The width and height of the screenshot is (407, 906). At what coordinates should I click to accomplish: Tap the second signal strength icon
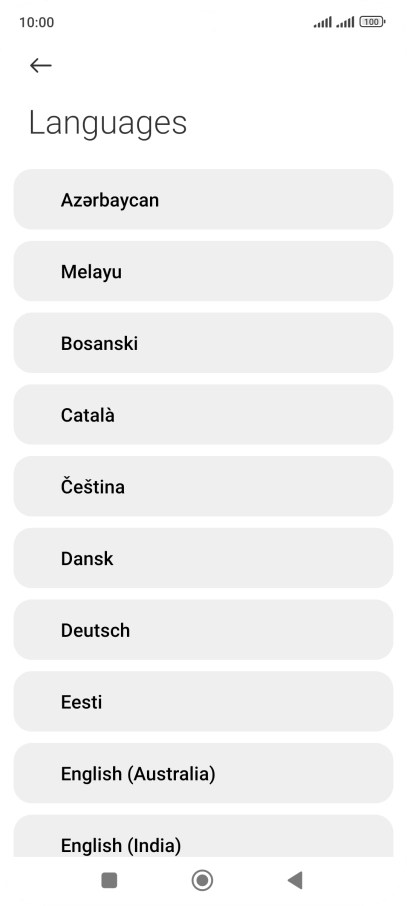345,22
